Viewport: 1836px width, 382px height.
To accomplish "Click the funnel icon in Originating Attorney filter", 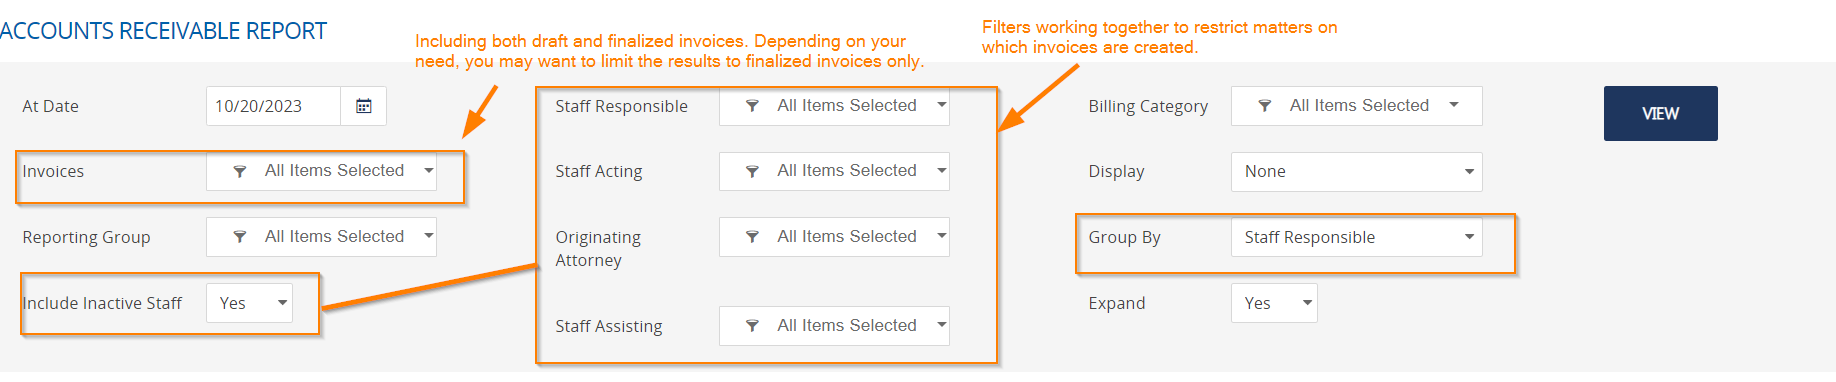I will click(753, 237).
